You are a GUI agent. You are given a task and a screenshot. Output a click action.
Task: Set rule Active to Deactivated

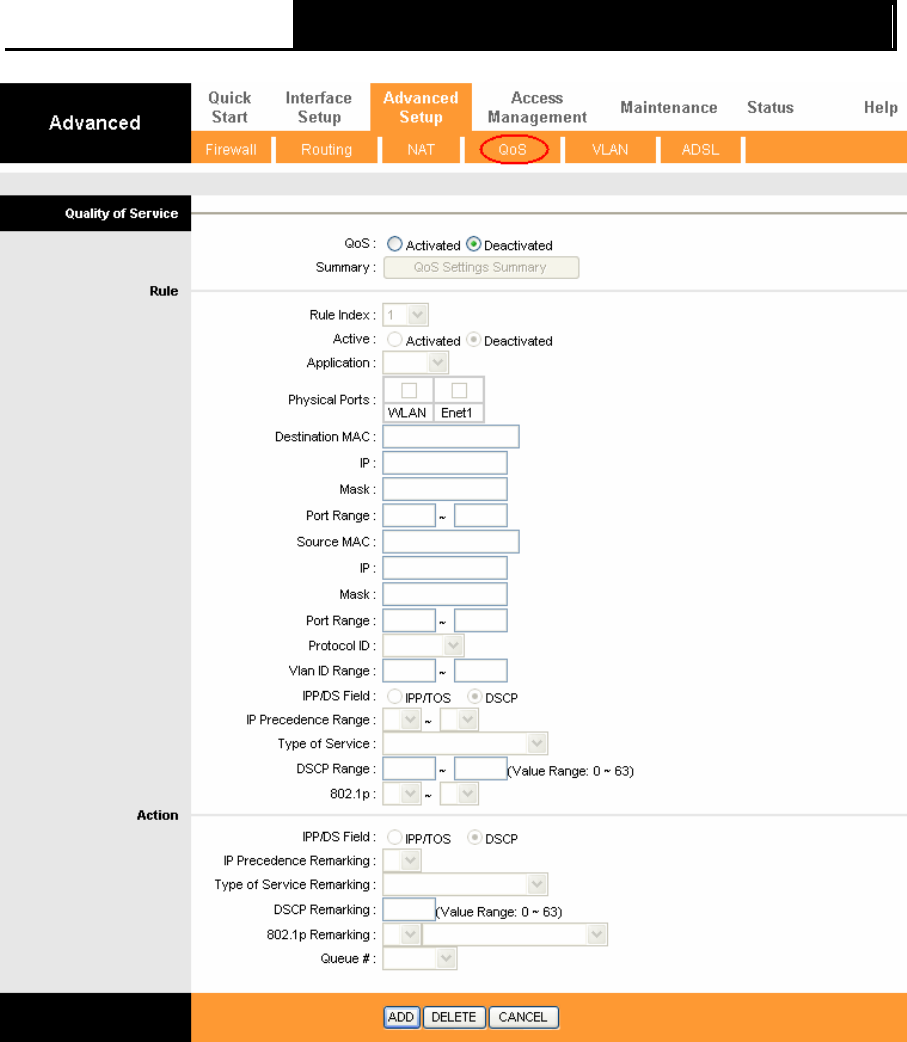point(473,340)
